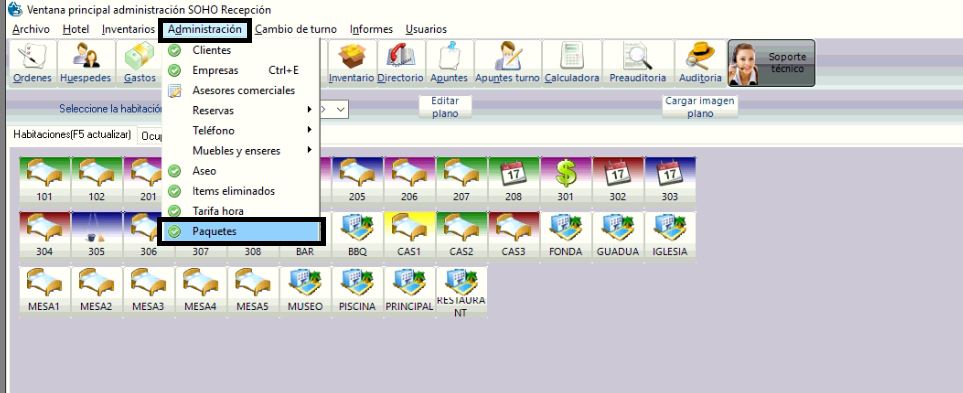Open the Apuntes notes icon
This screenshot has height=393, width=963.
(449, 63)
